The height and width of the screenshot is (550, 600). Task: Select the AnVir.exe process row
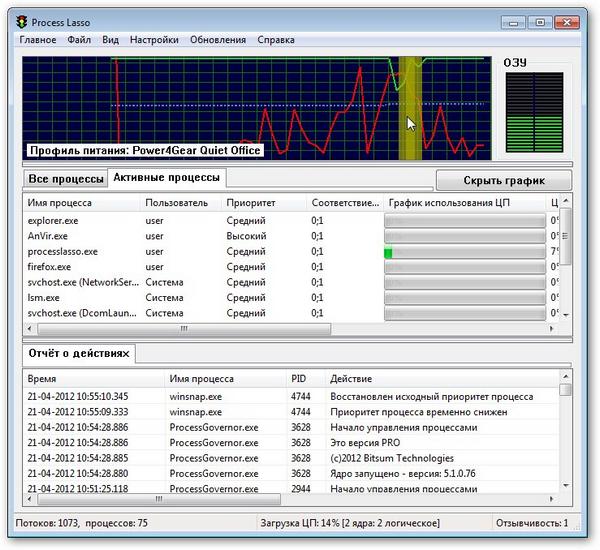[47, 236]
